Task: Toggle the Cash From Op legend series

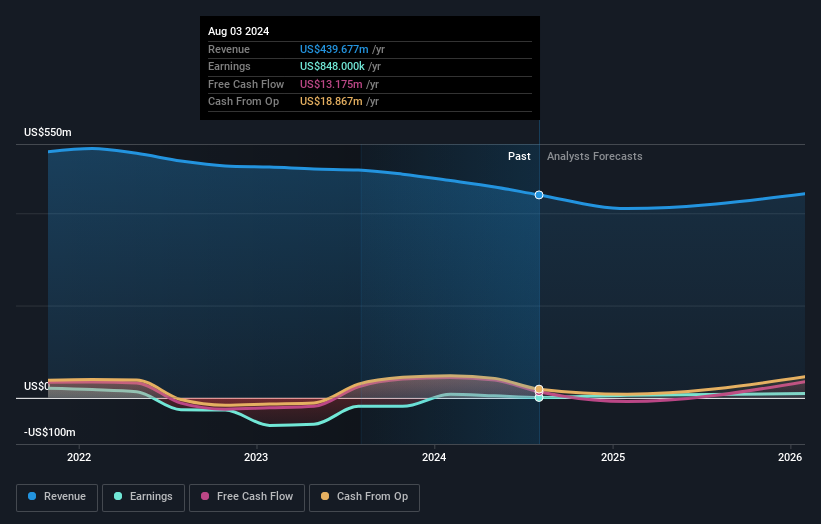Action: 364,497
